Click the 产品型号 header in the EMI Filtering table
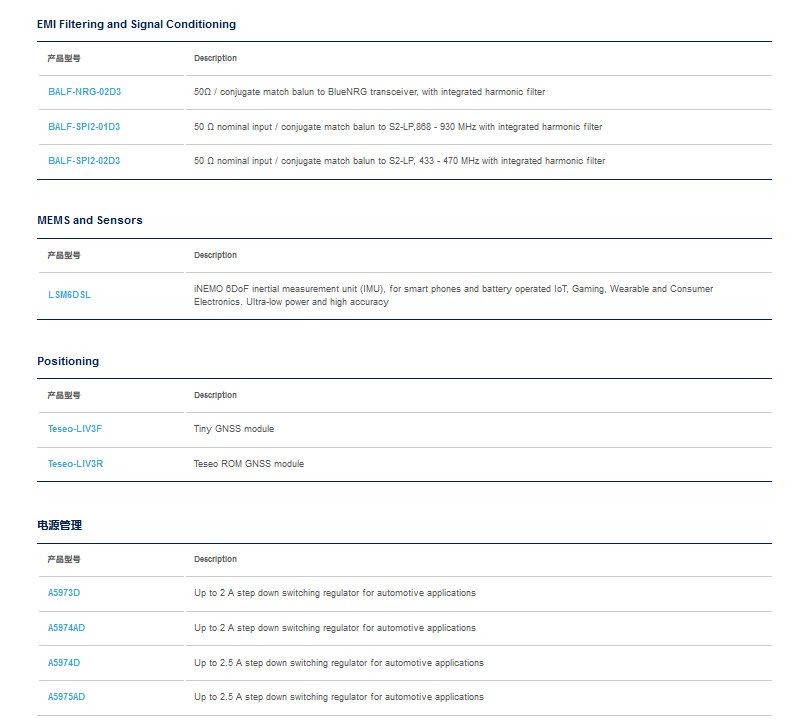 (64, 59)
